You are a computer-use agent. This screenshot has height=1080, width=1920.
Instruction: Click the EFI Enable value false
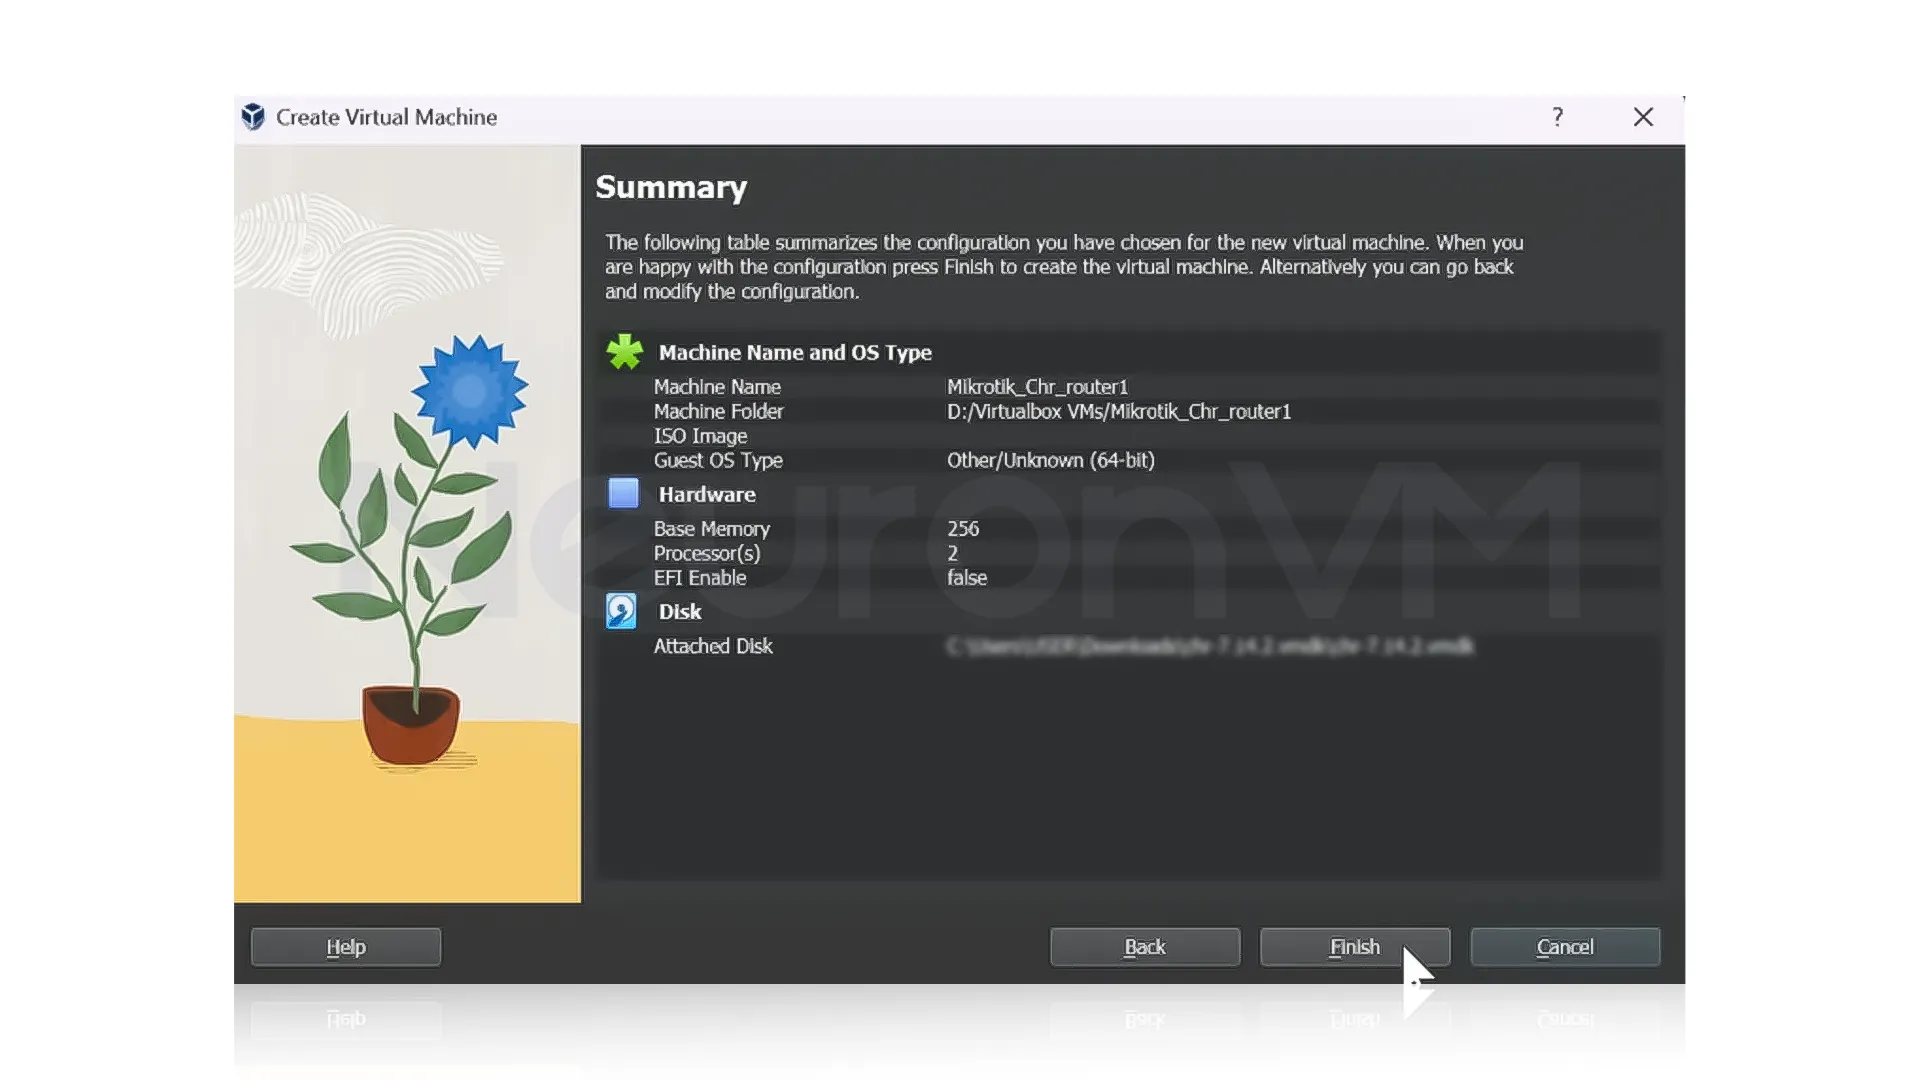(967, 578)
